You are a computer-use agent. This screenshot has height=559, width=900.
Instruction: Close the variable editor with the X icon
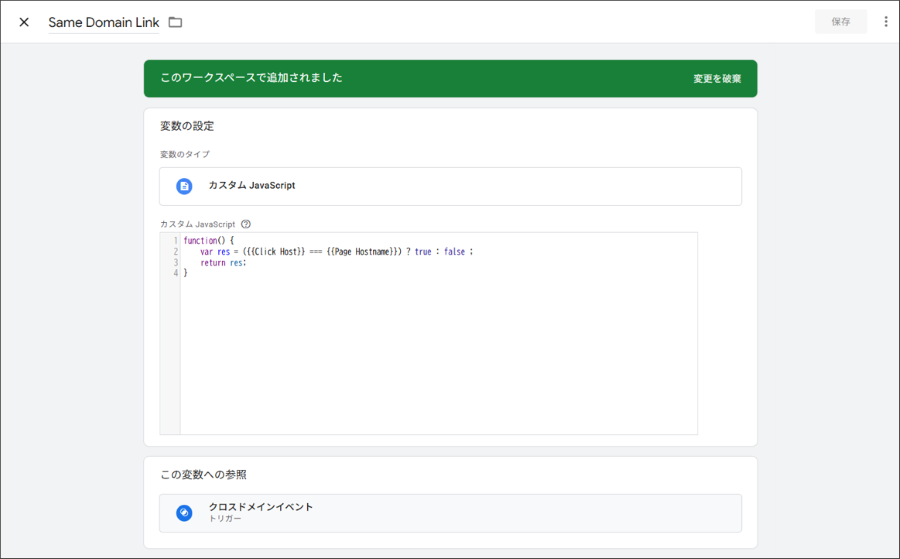click(x=24, y=22)
